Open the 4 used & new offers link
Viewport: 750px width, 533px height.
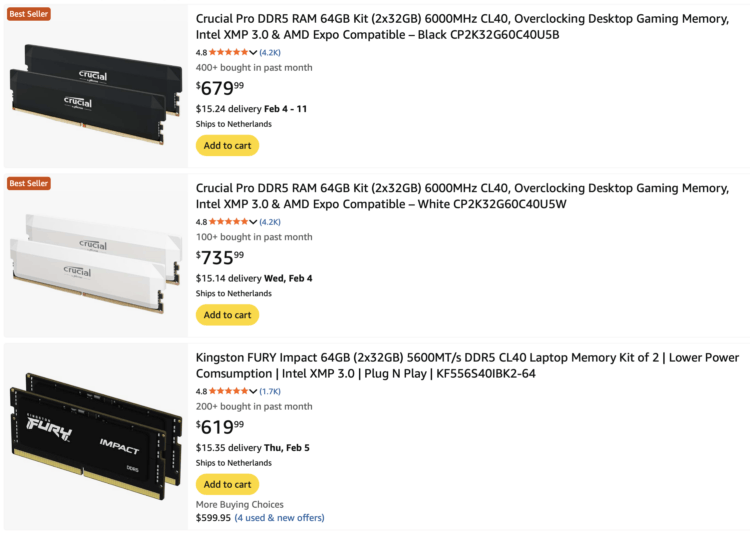(x=279, y=518)
